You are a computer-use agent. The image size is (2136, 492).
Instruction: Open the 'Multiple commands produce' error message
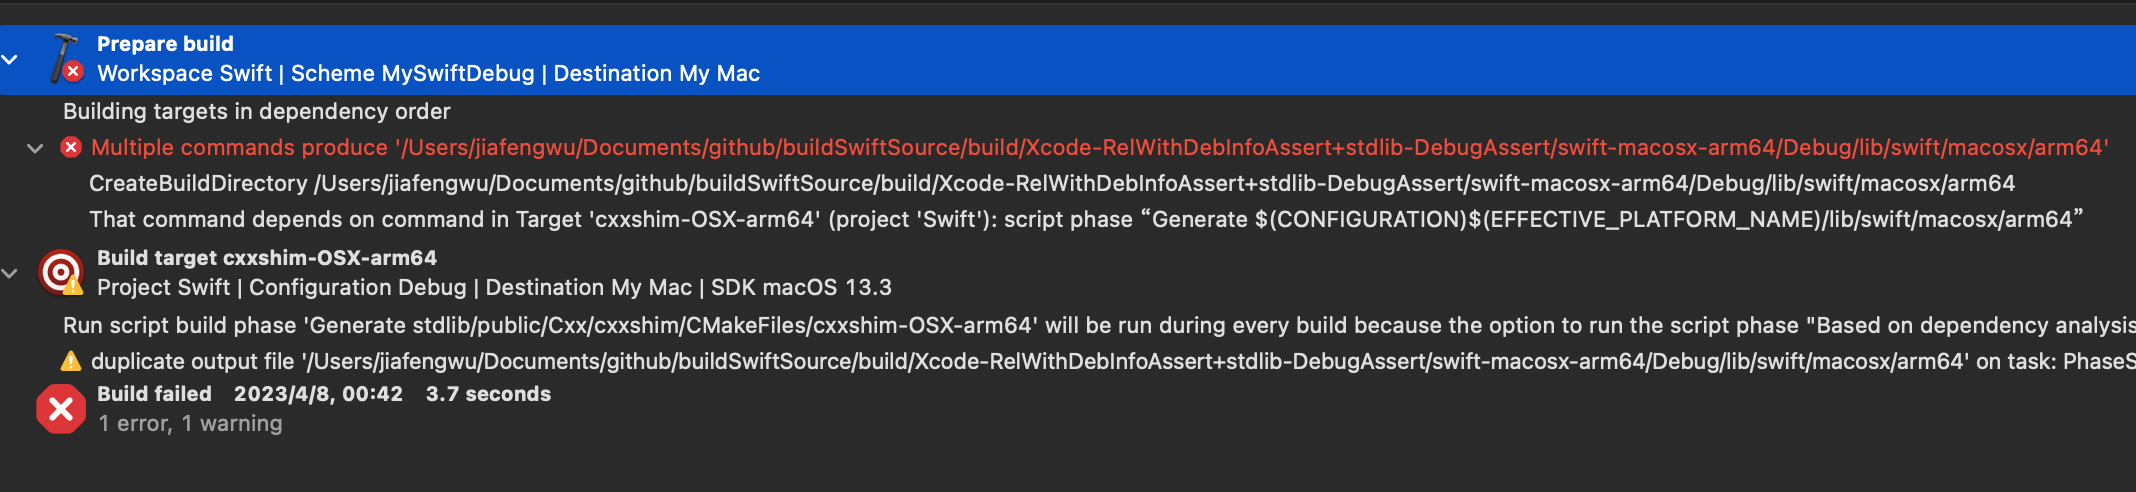click(x=1099, y=148)
